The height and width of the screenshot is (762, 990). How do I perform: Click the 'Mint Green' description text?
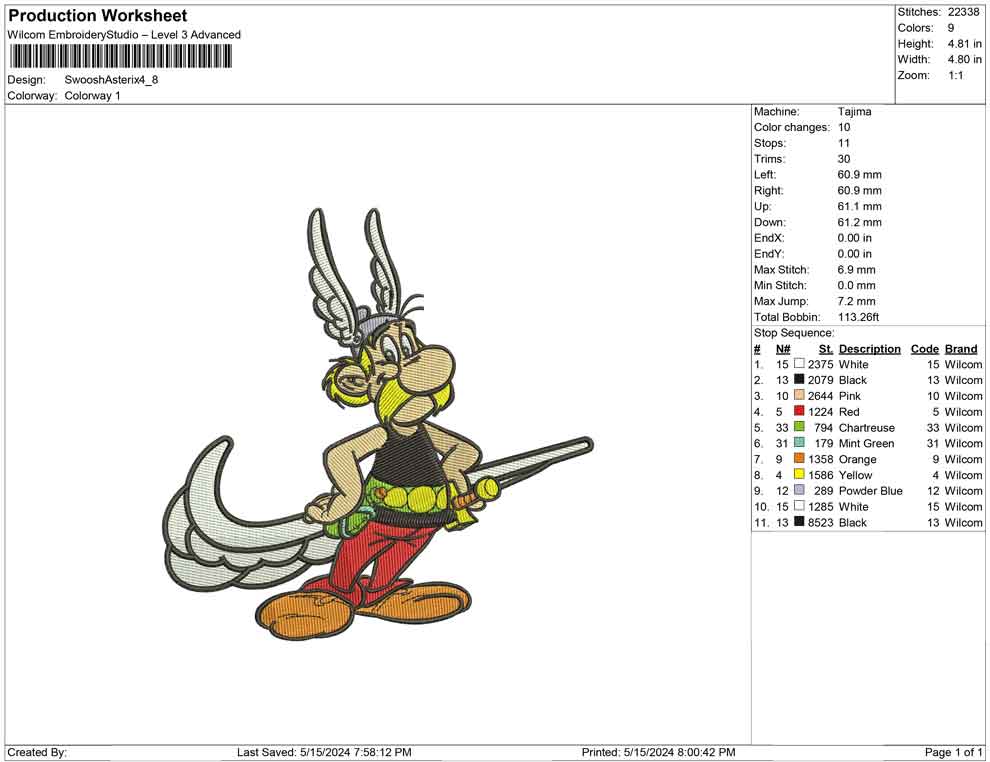pos(866,443)
